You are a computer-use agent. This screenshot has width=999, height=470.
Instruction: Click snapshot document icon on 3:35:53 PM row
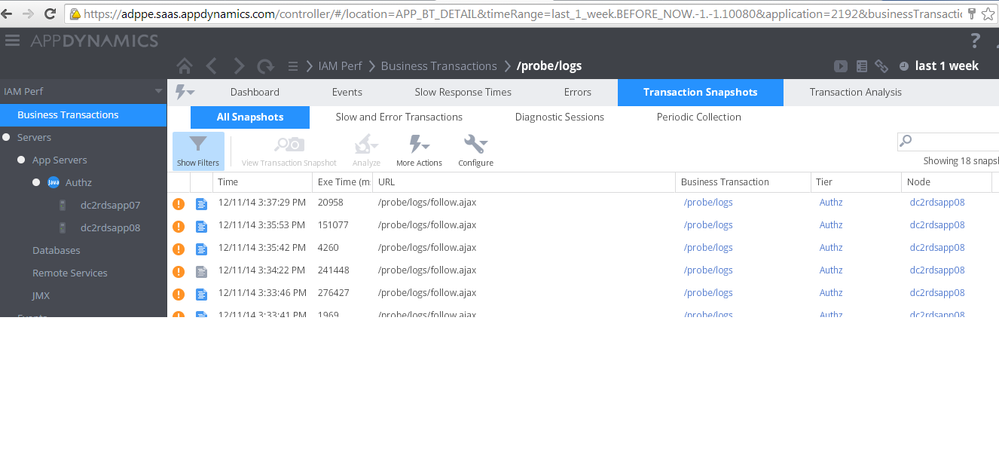pos(201,226)
